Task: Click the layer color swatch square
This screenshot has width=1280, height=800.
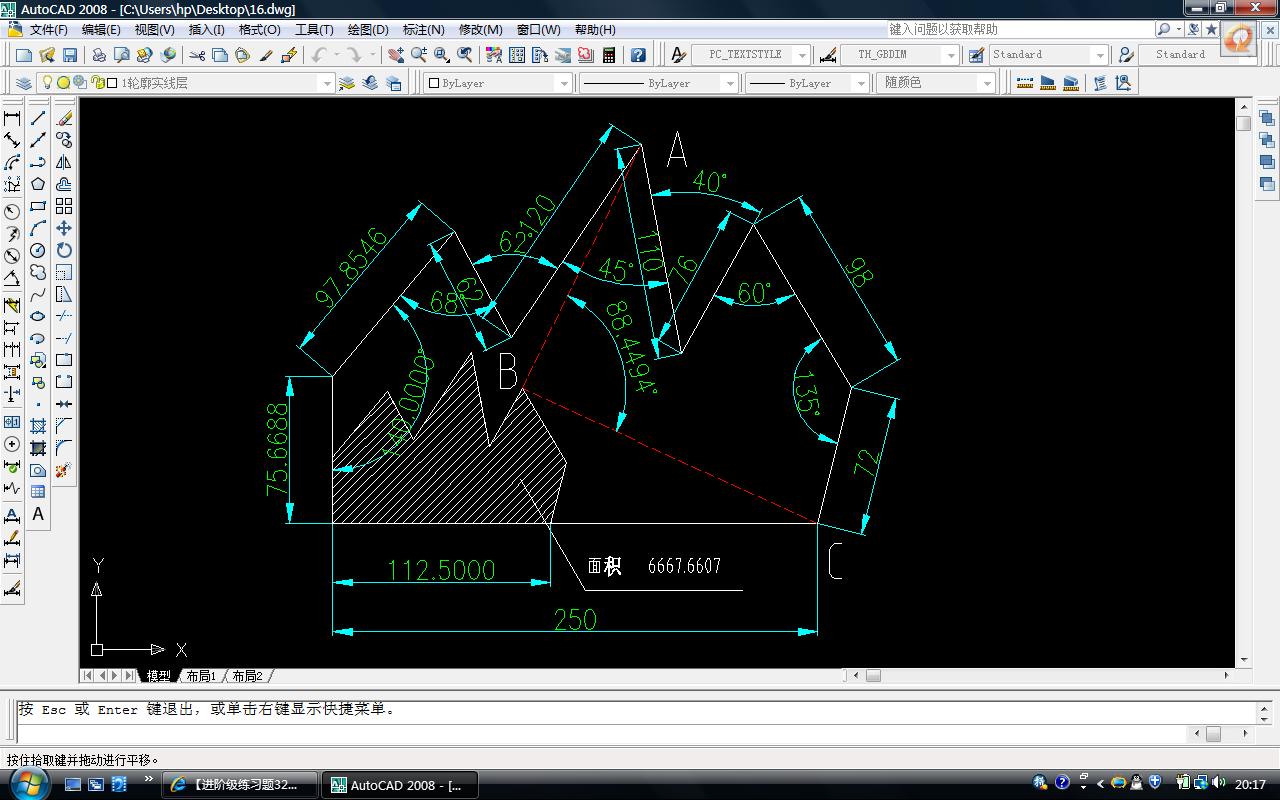Action: (x=112, y=83)
